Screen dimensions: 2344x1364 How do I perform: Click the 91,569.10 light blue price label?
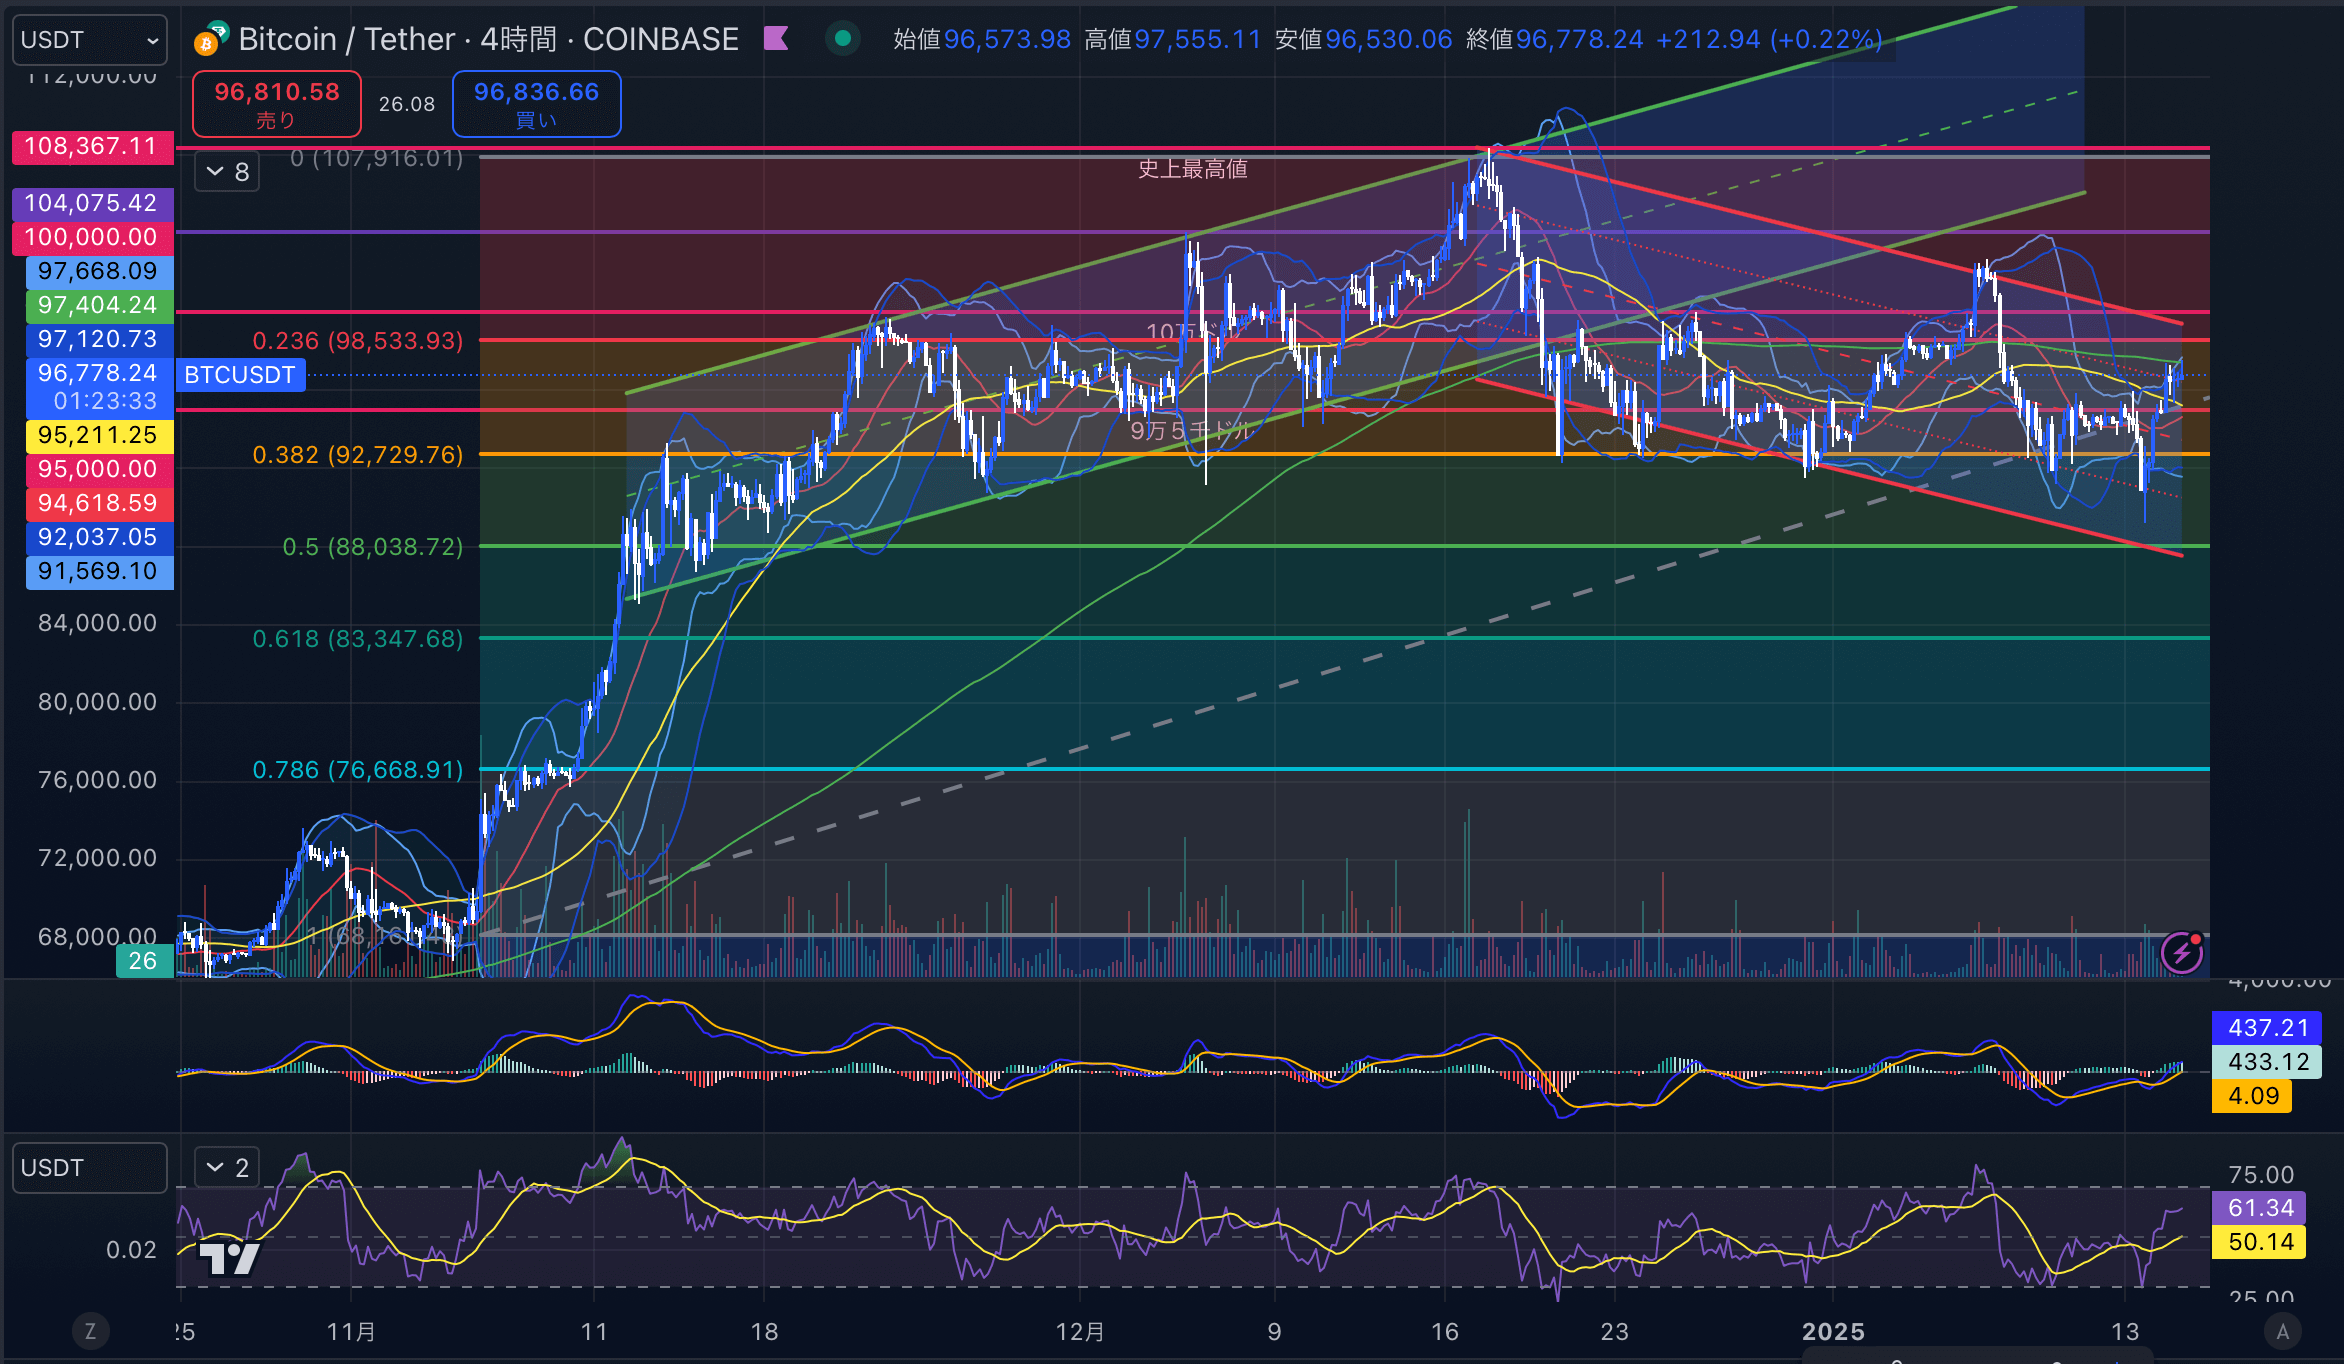coord(99,571)
